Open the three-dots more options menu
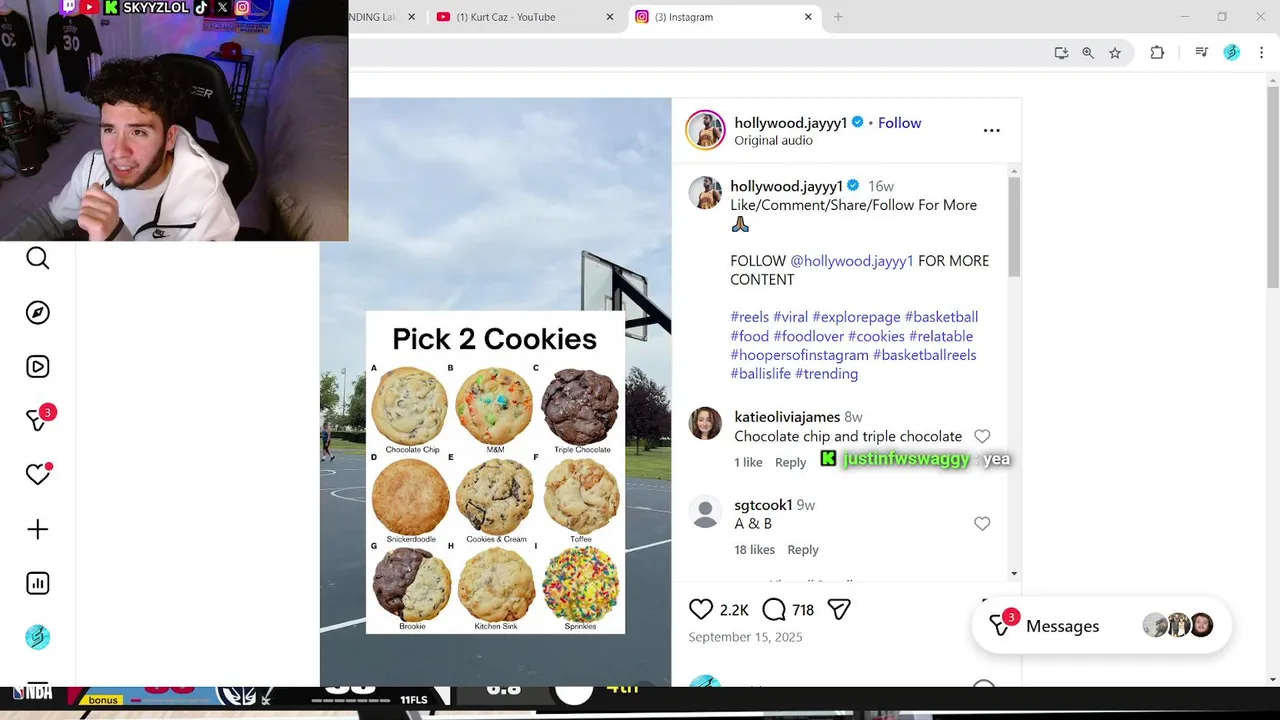 pos(991,130)
